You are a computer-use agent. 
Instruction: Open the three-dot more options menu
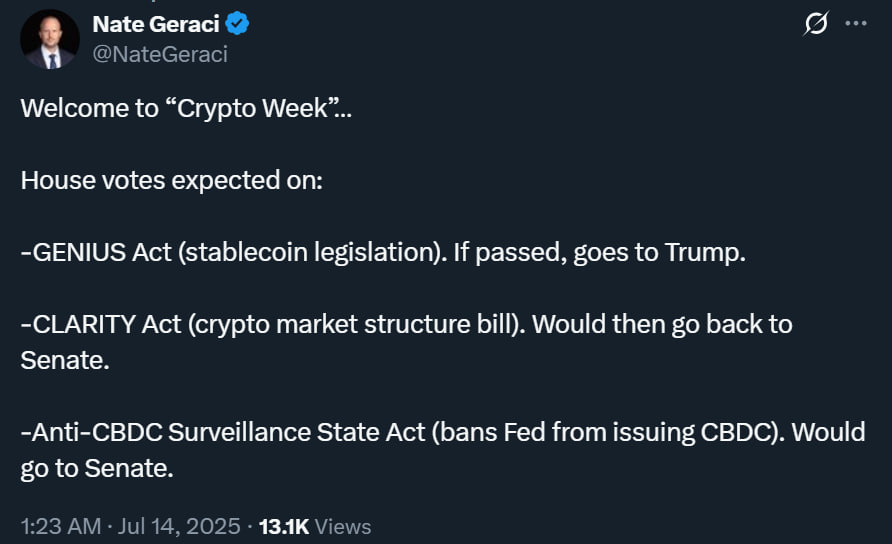[856, 23]
